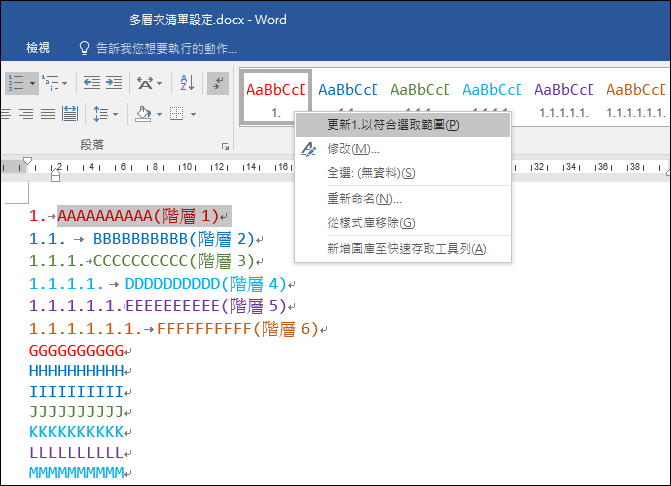This screenshot has height=486, width=671.
Task: Toggle show/hide paragraph marks
Action: click(218, 83)
